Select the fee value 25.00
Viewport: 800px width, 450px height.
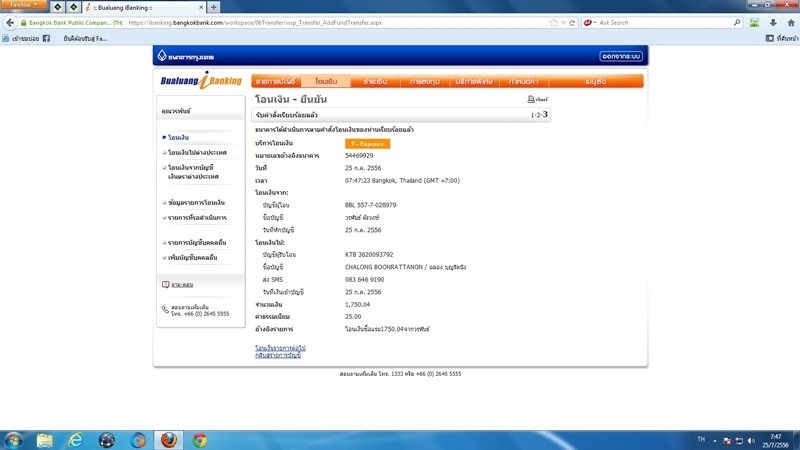point(353,317)
